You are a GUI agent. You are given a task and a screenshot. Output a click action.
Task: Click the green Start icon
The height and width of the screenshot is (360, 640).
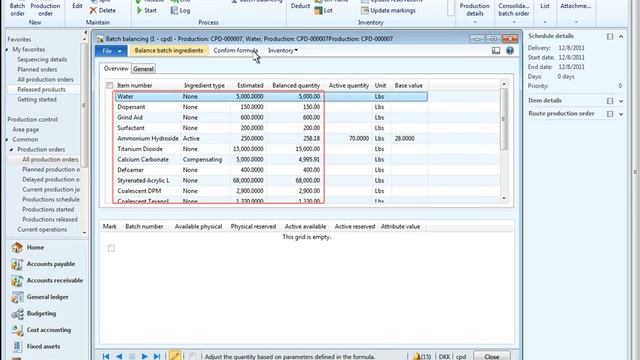click(x=139, y=10)
